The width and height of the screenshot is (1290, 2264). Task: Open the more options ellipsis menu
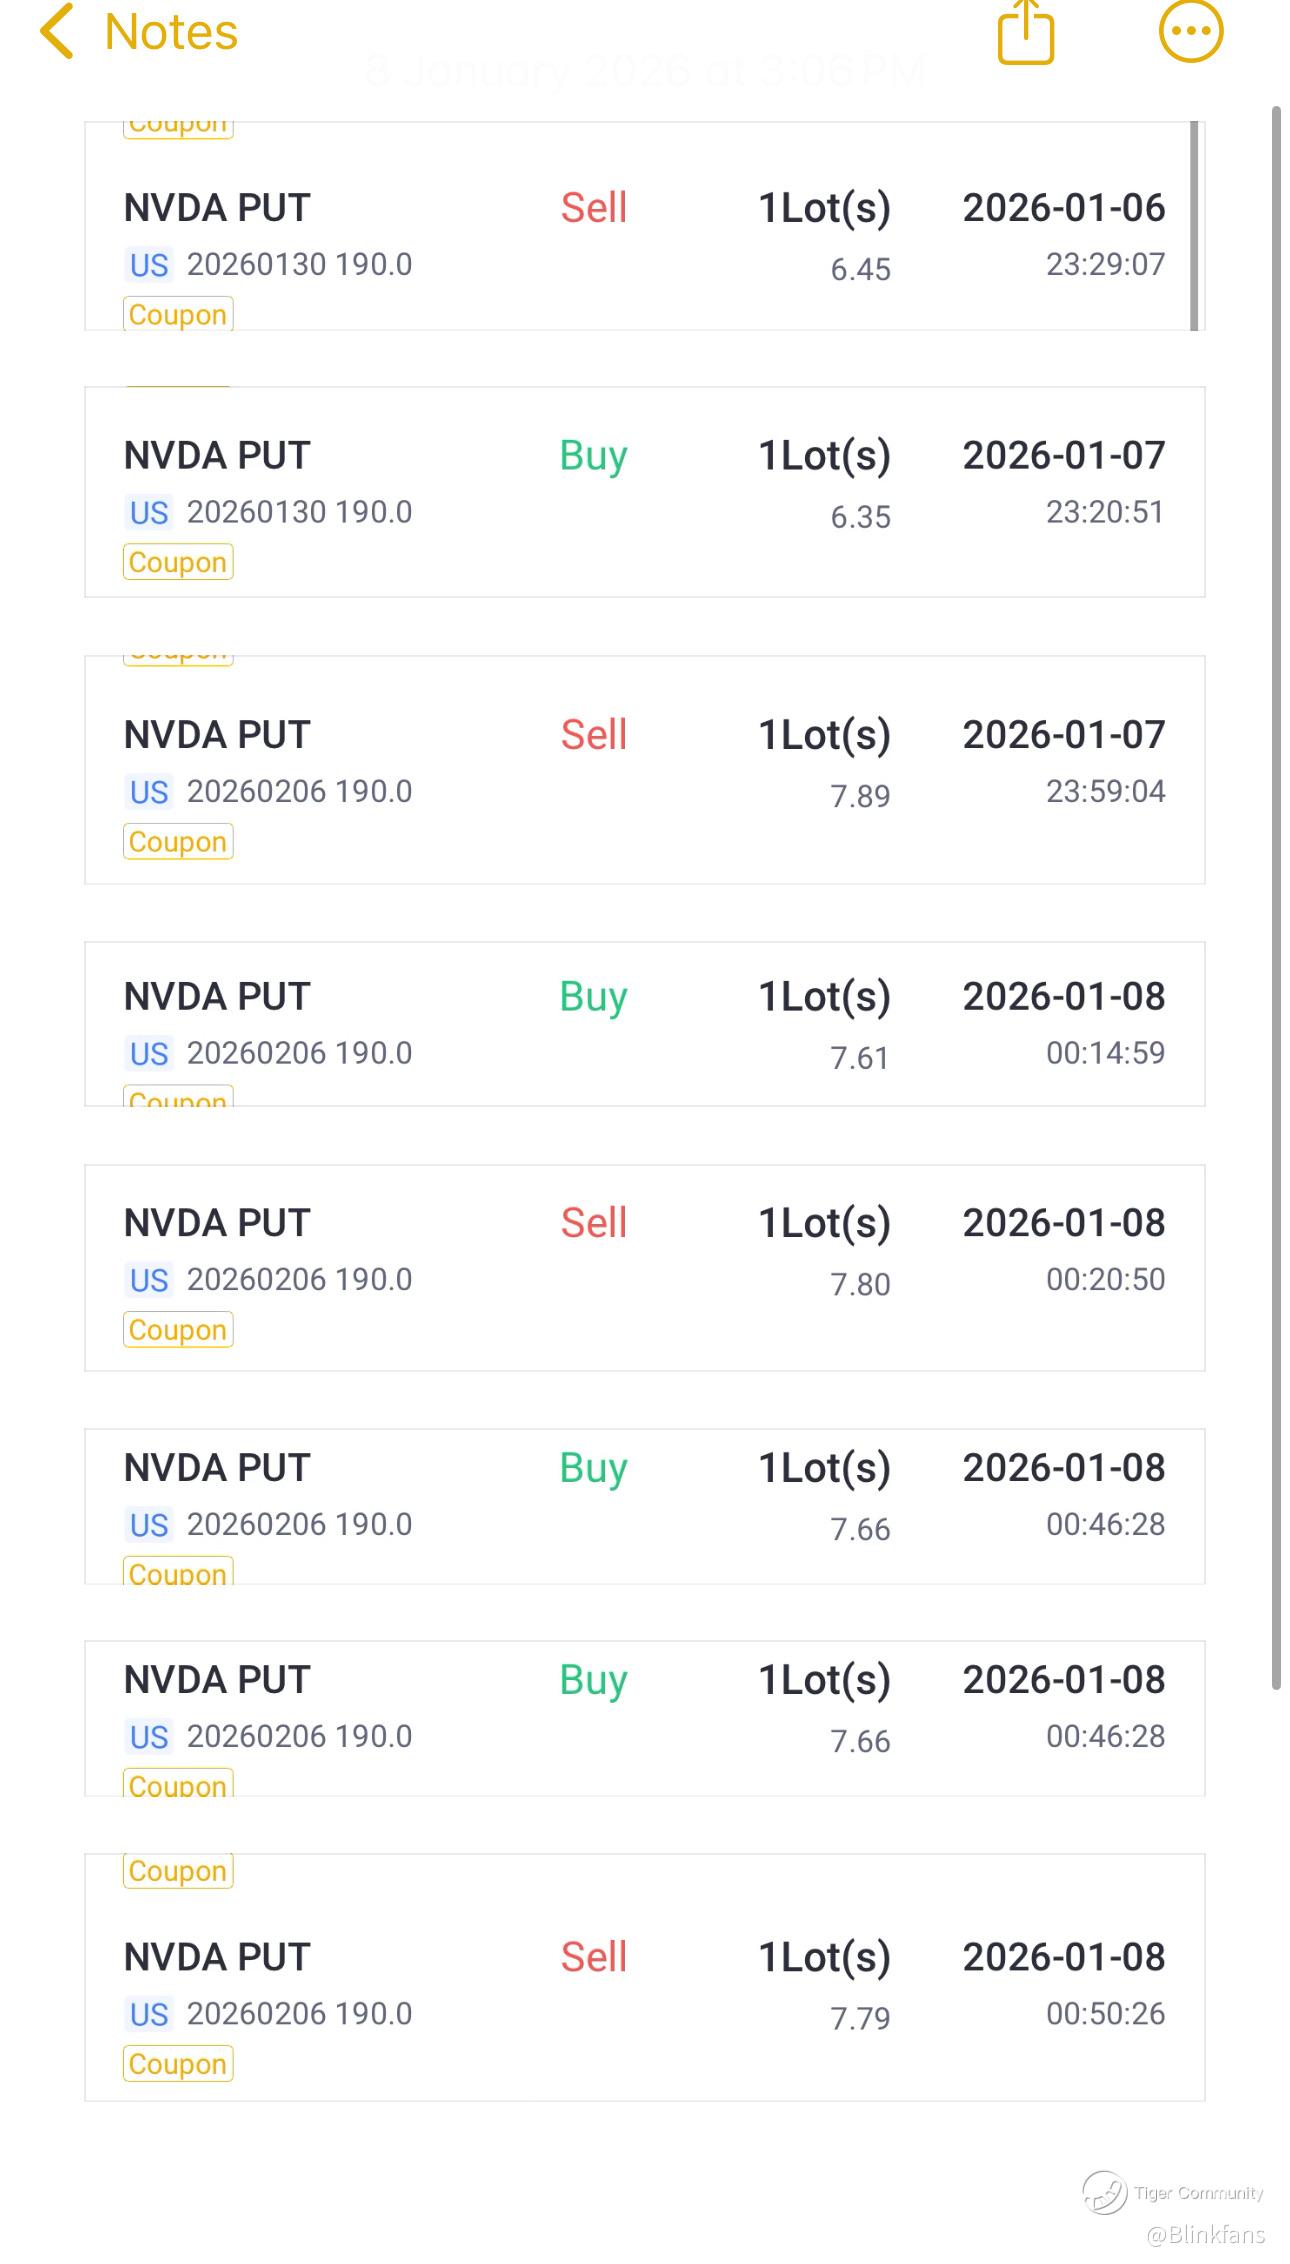[1190, 32]
